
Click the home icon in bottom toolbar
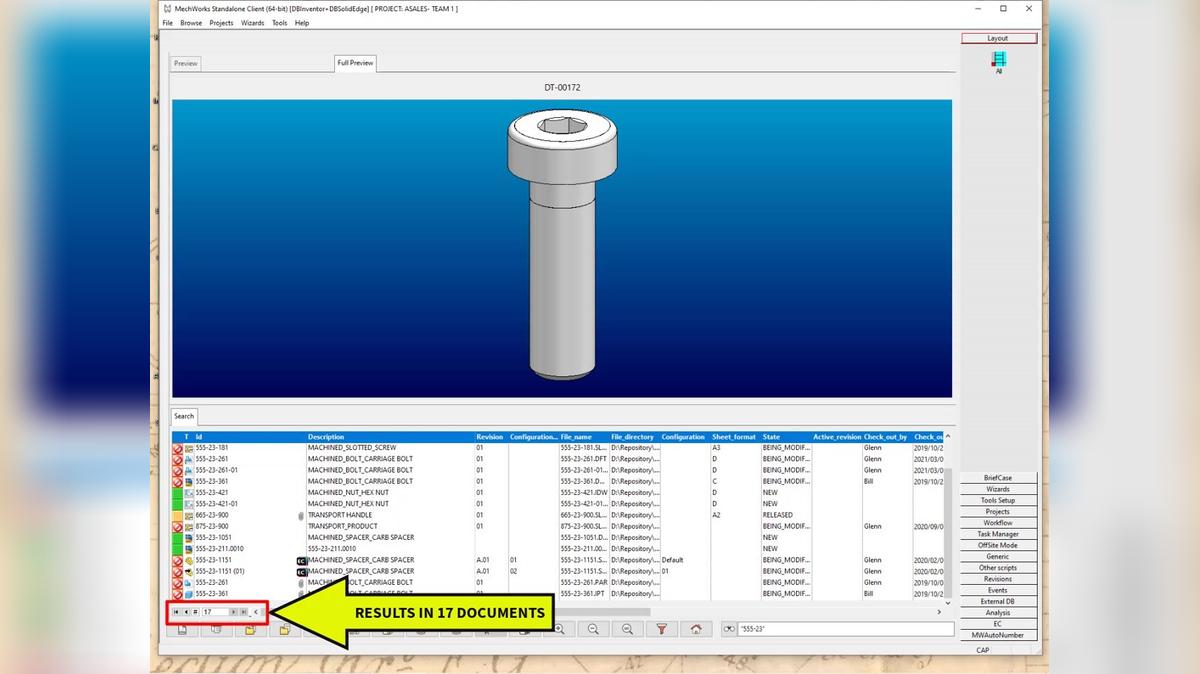click(x=696, y=629)
